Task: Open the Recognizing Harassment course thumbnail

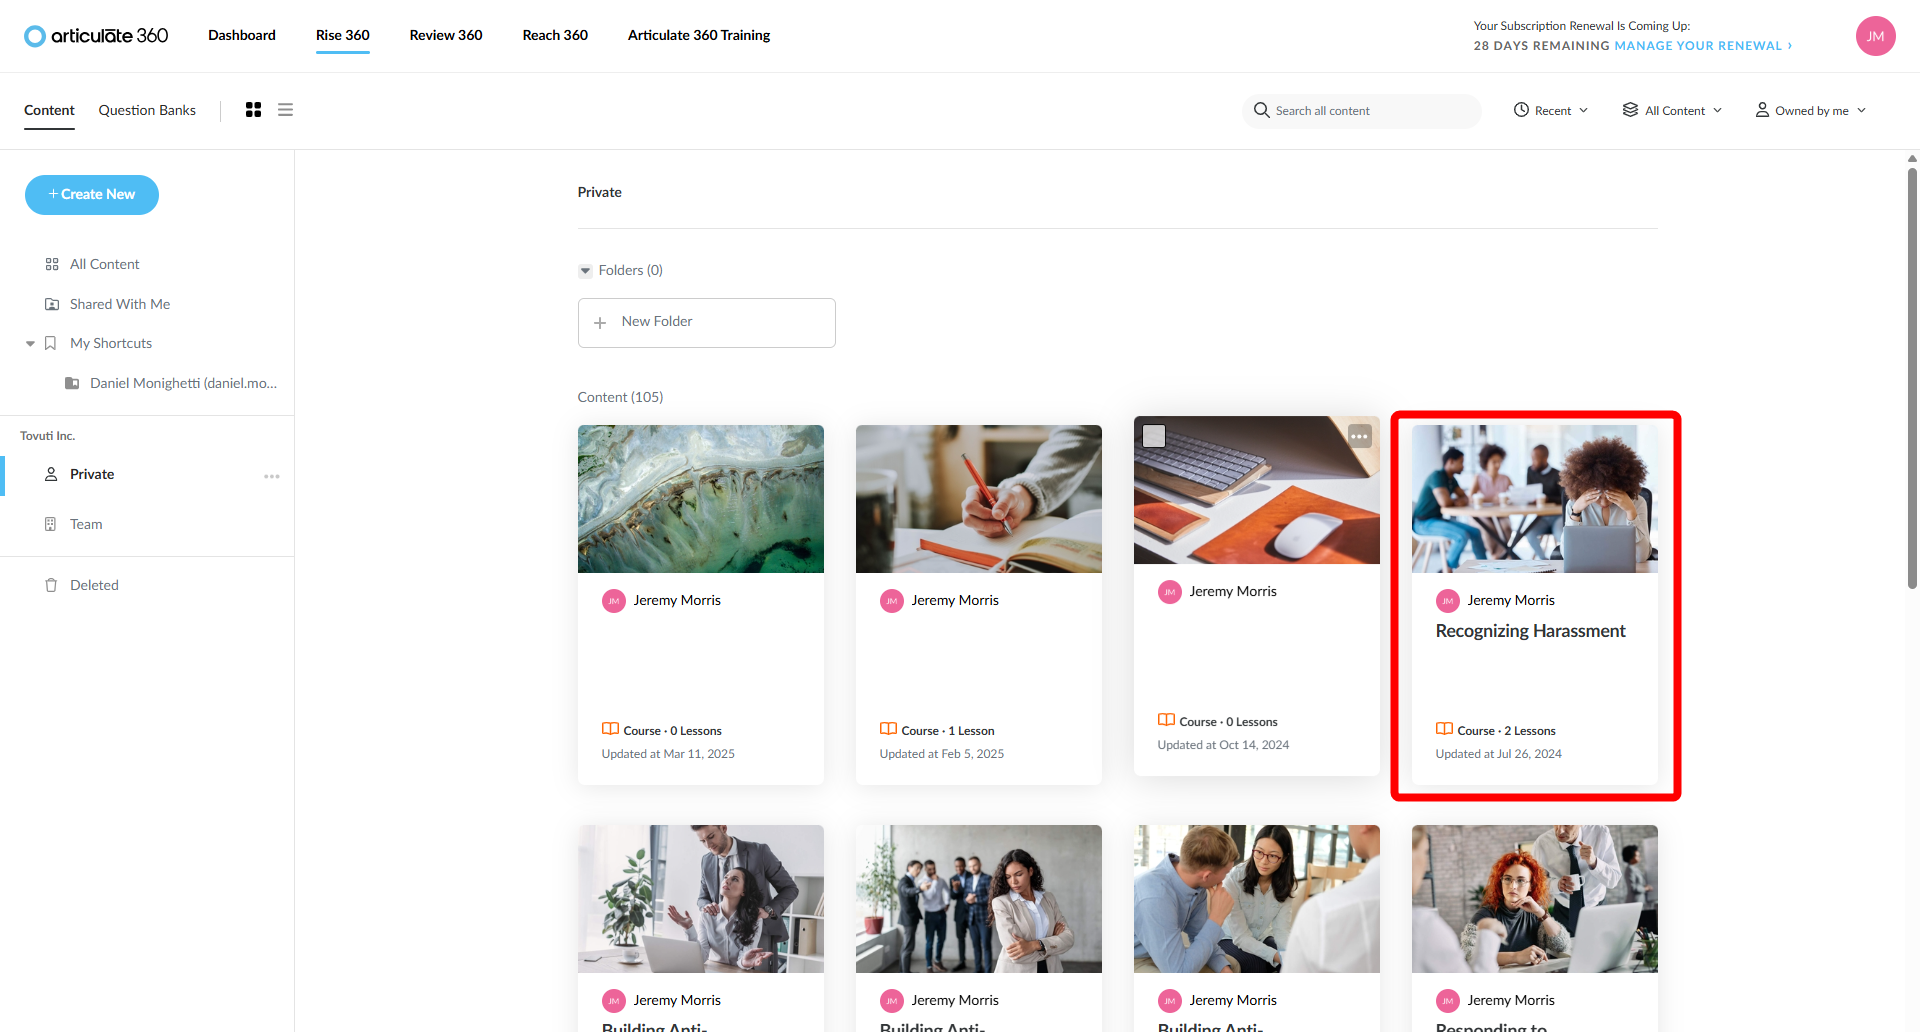Action: point(1535,499)
